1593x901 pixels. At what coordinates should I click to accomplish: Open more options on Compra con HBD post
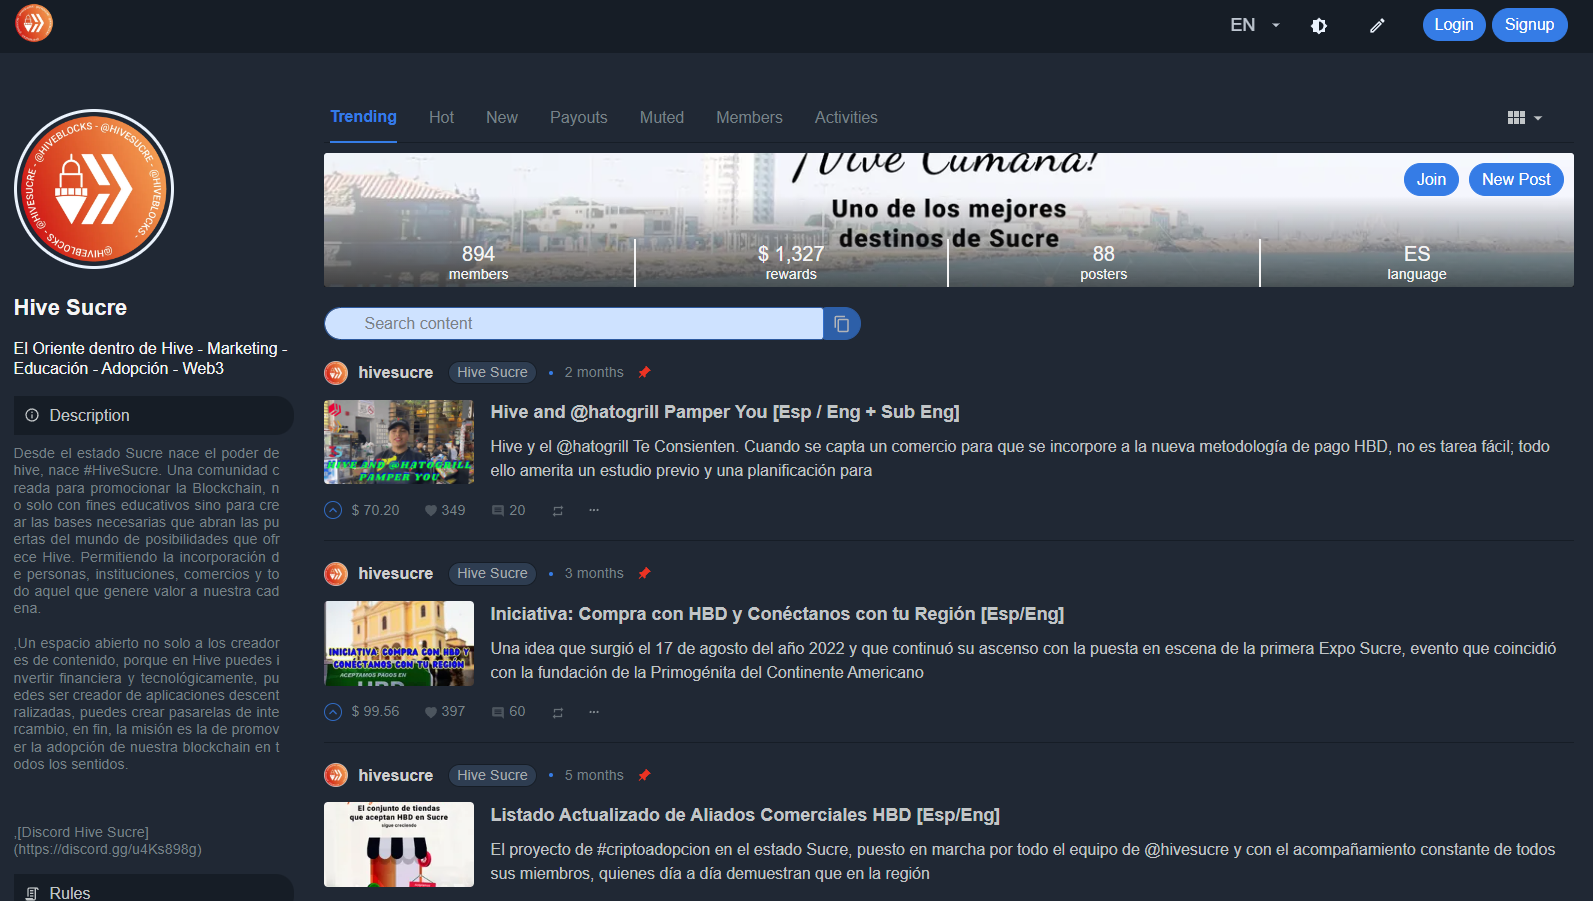coord(594,711)
